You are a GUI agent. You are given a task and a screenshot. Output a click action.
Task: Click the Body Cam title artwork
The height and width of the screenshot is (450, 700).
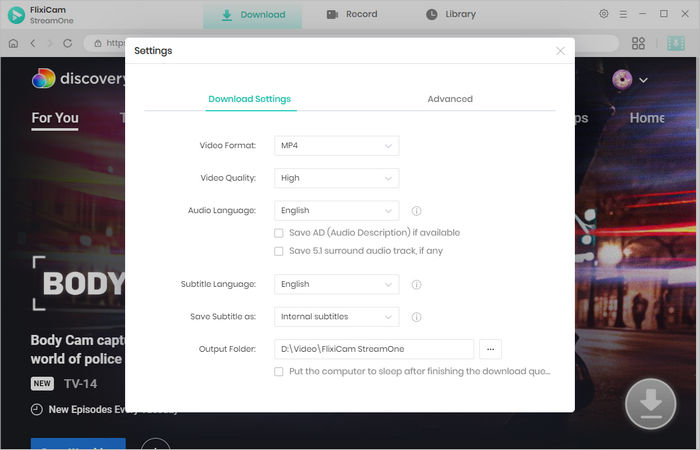click(x=79, y=283)
